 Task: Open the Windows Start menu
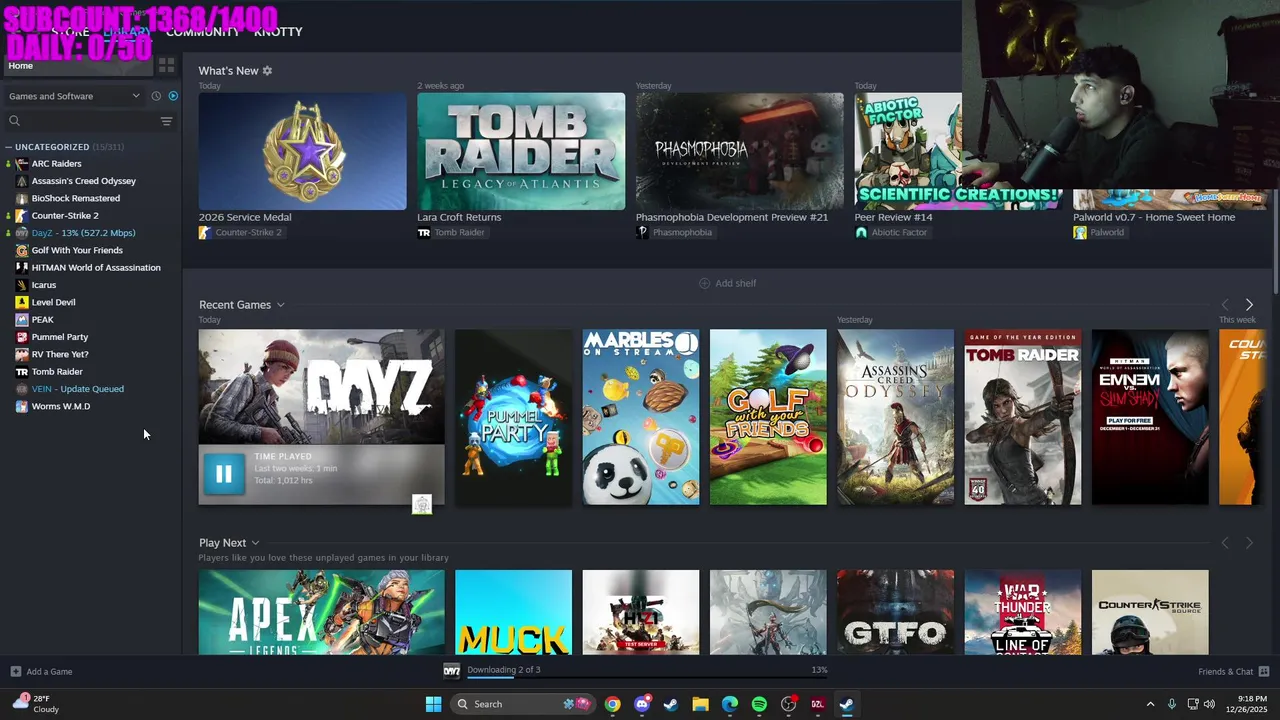click(433, 704)
